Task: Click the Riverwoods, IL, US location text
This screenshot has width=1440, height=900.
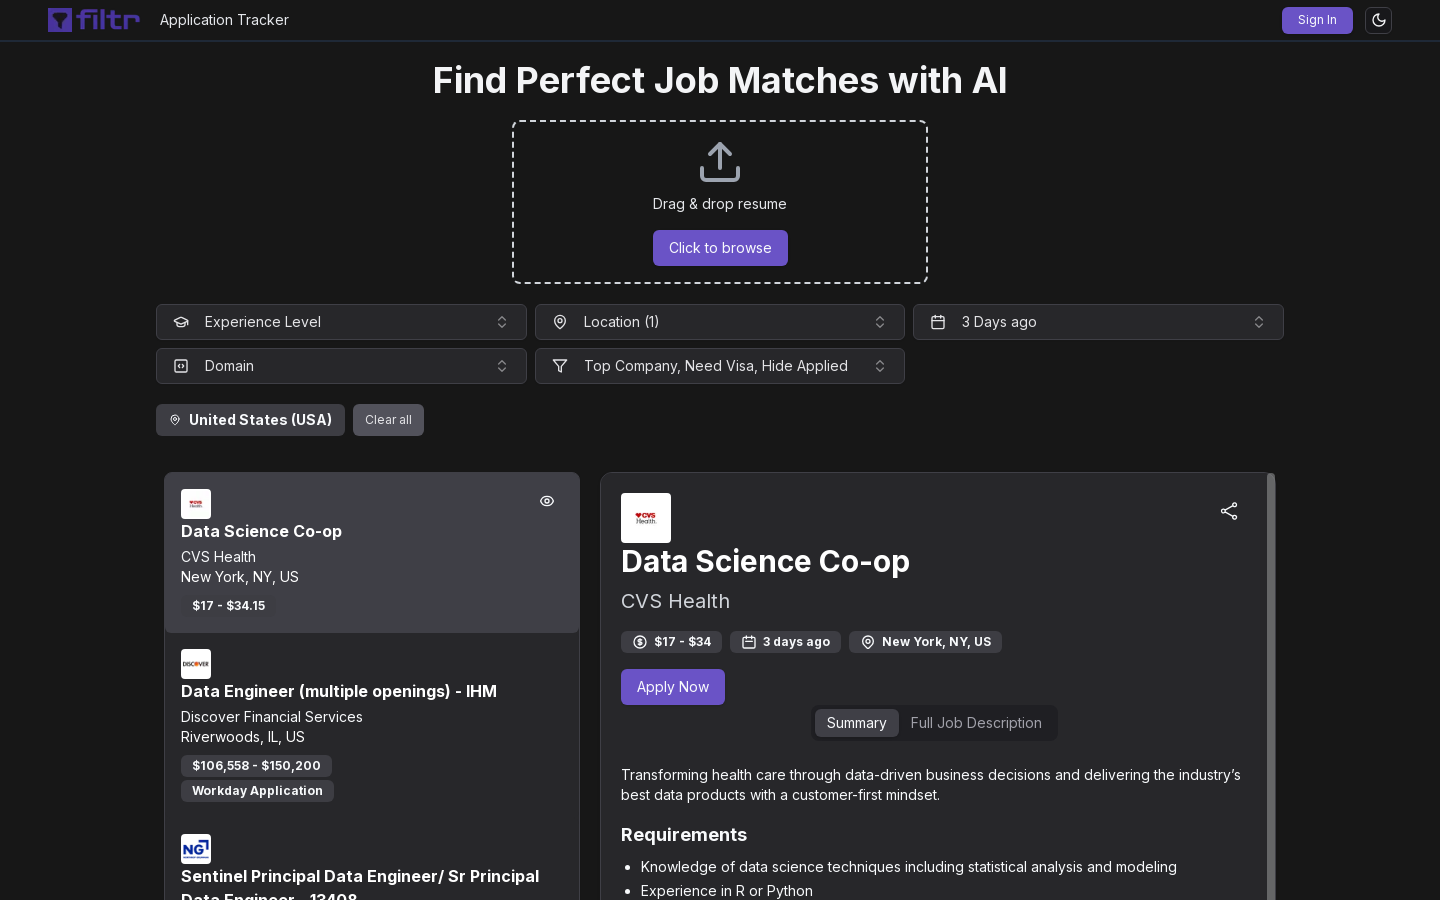Action: [x=243, y=737]
